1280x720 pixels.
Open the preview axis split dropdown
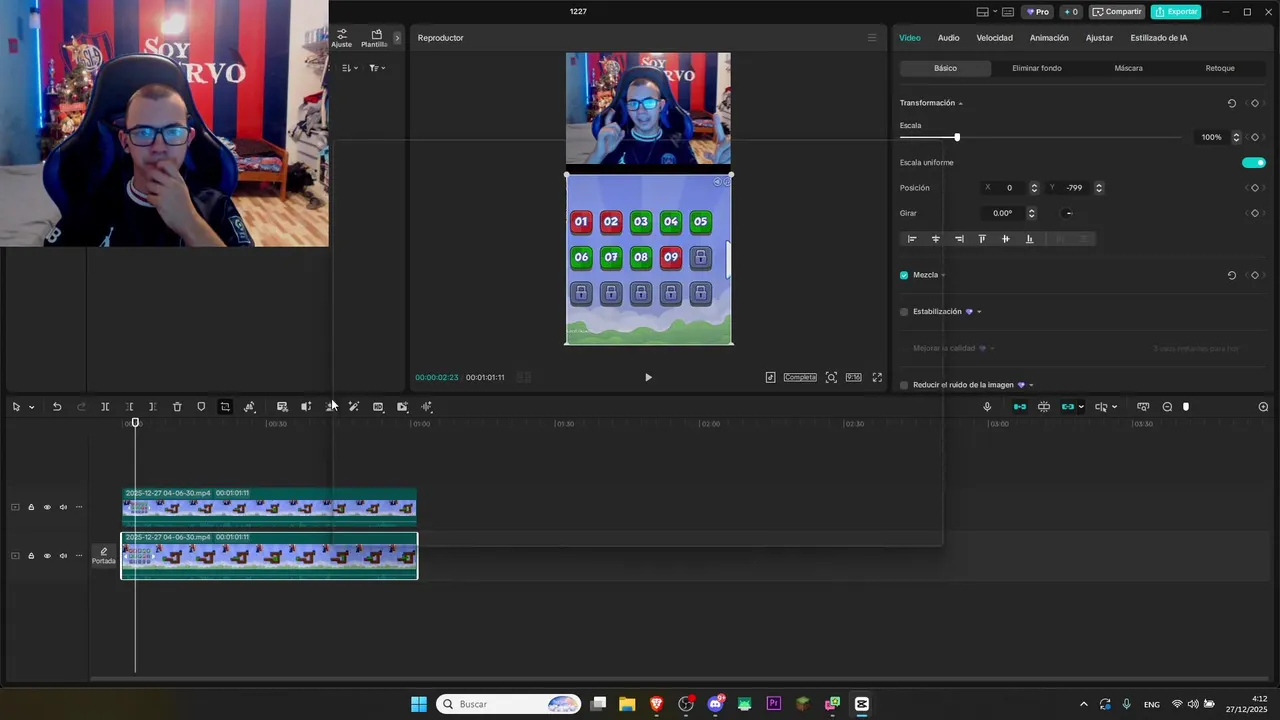coord(1114,407)
